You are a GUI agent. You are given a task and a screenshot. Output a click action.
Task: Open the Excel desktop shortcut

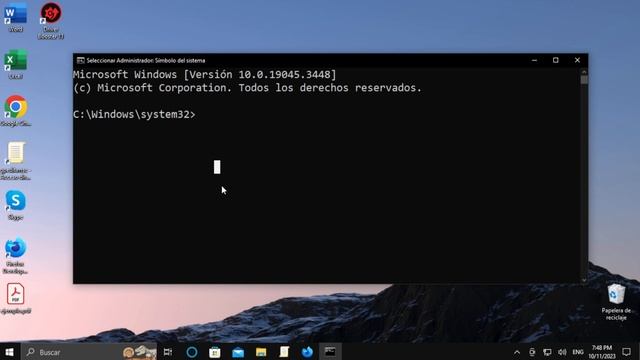tap(16, 64)
